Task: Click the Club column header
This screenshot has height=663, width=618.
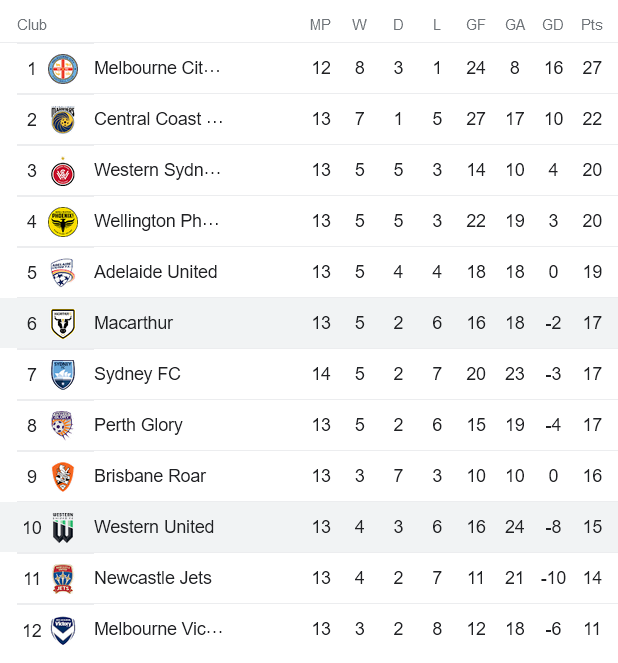Action: tap(32, 25)
